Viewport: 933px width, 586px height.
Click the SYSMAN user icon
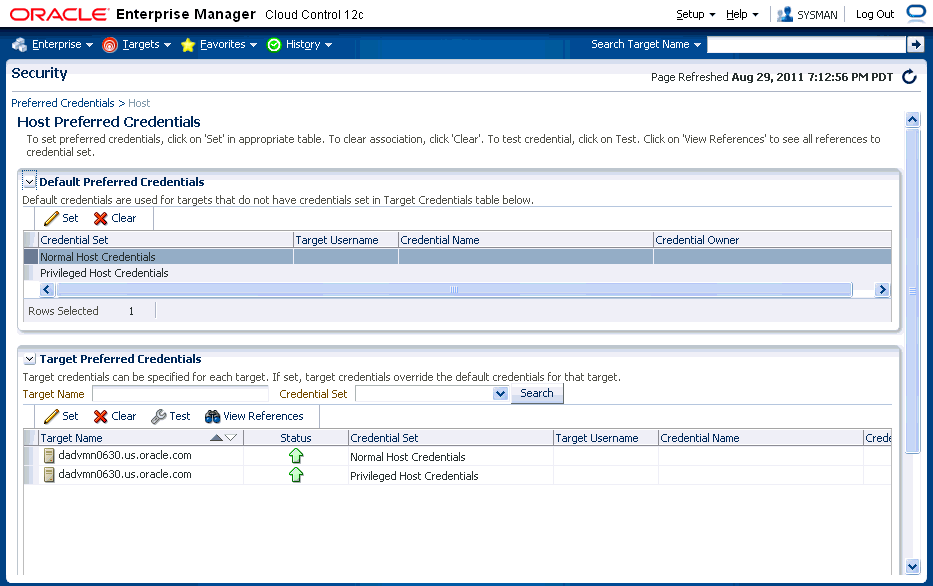point(785,14)
